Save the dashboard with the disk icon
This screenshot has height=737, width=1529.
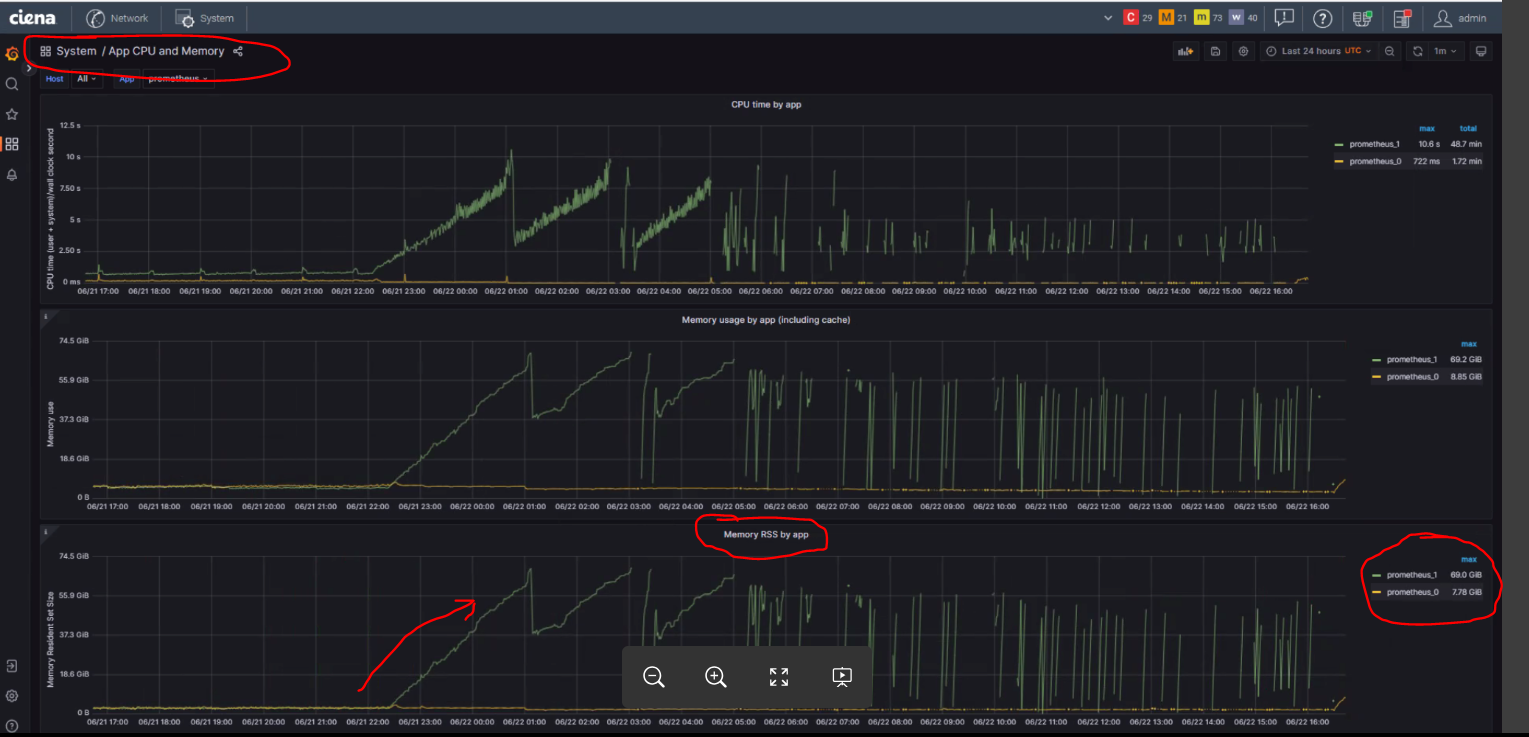[1215, 51]
